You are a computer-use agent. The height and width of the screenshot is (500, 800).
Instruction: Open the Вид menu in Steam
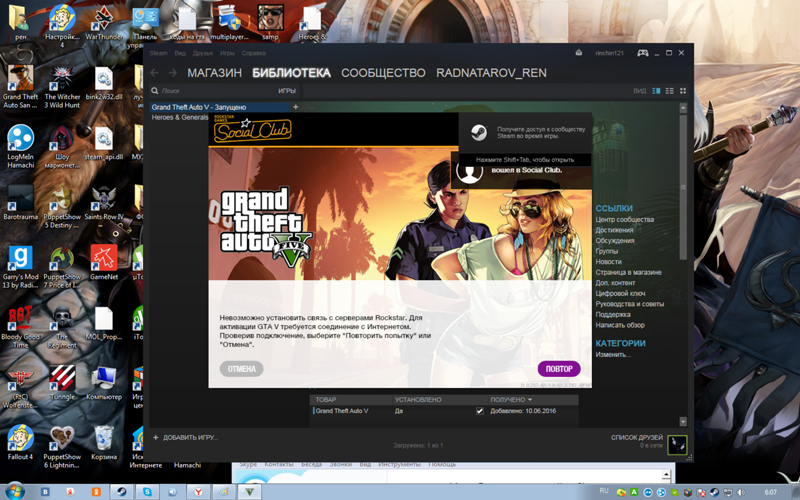tap(180, 53)
